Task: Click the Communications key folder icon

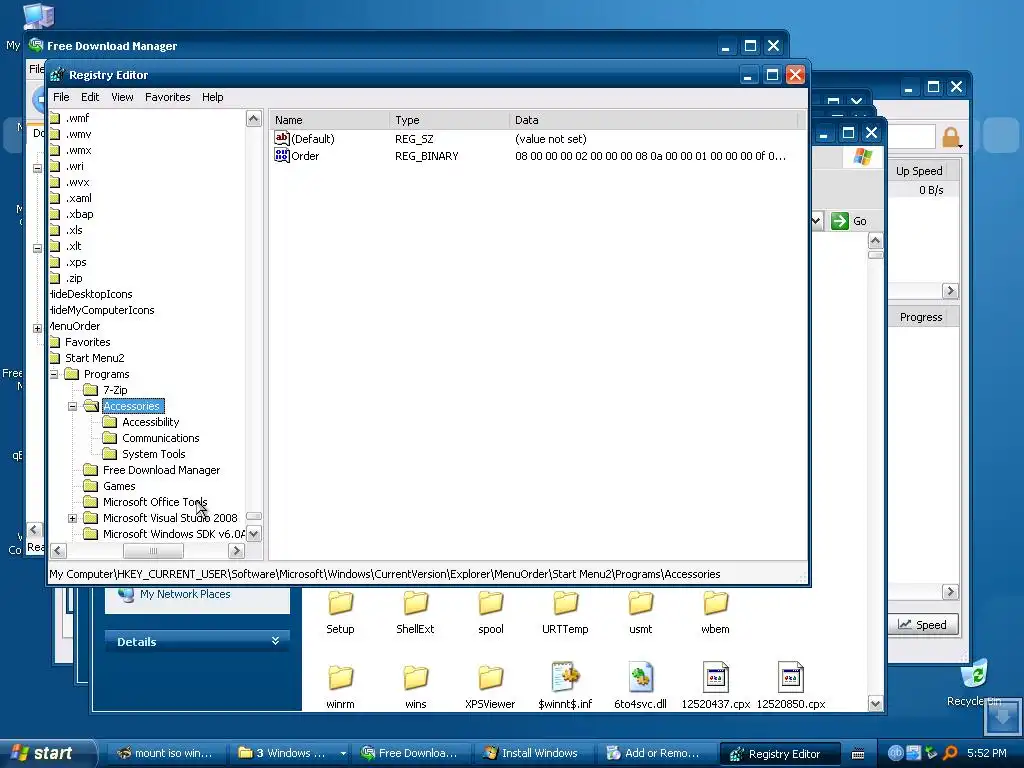Action: click(110, 438)
